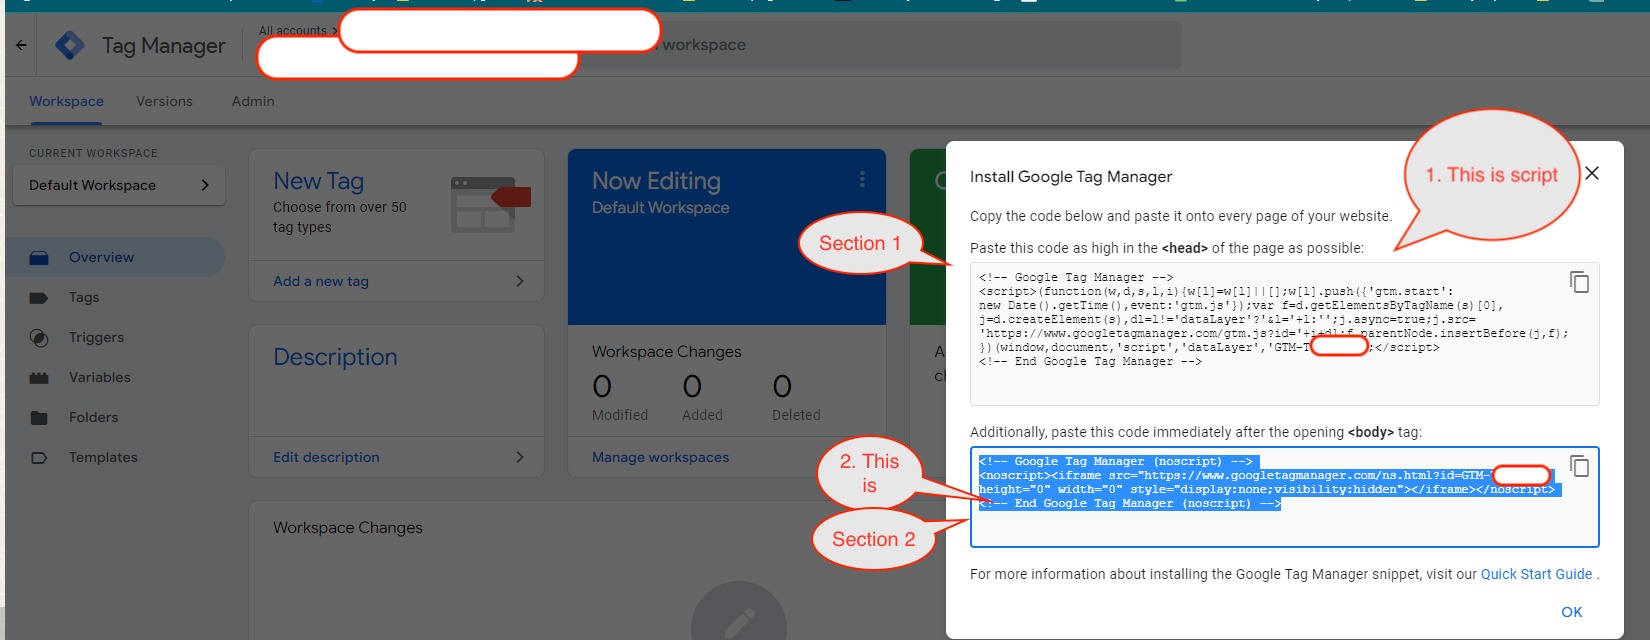Click the New Tag card heading
This screenshot has height=640, width=1650.
pos(318,181)
